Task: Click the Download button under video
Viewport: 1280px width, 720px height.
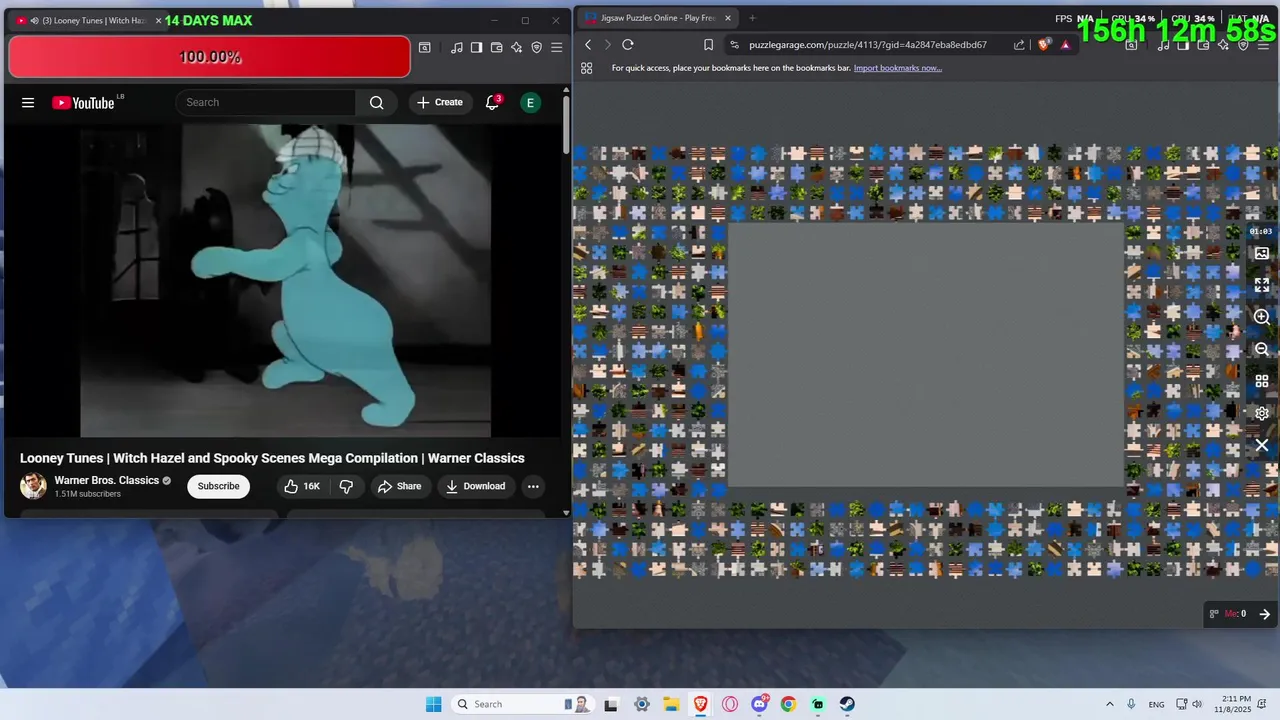Action: click(475, 486)
